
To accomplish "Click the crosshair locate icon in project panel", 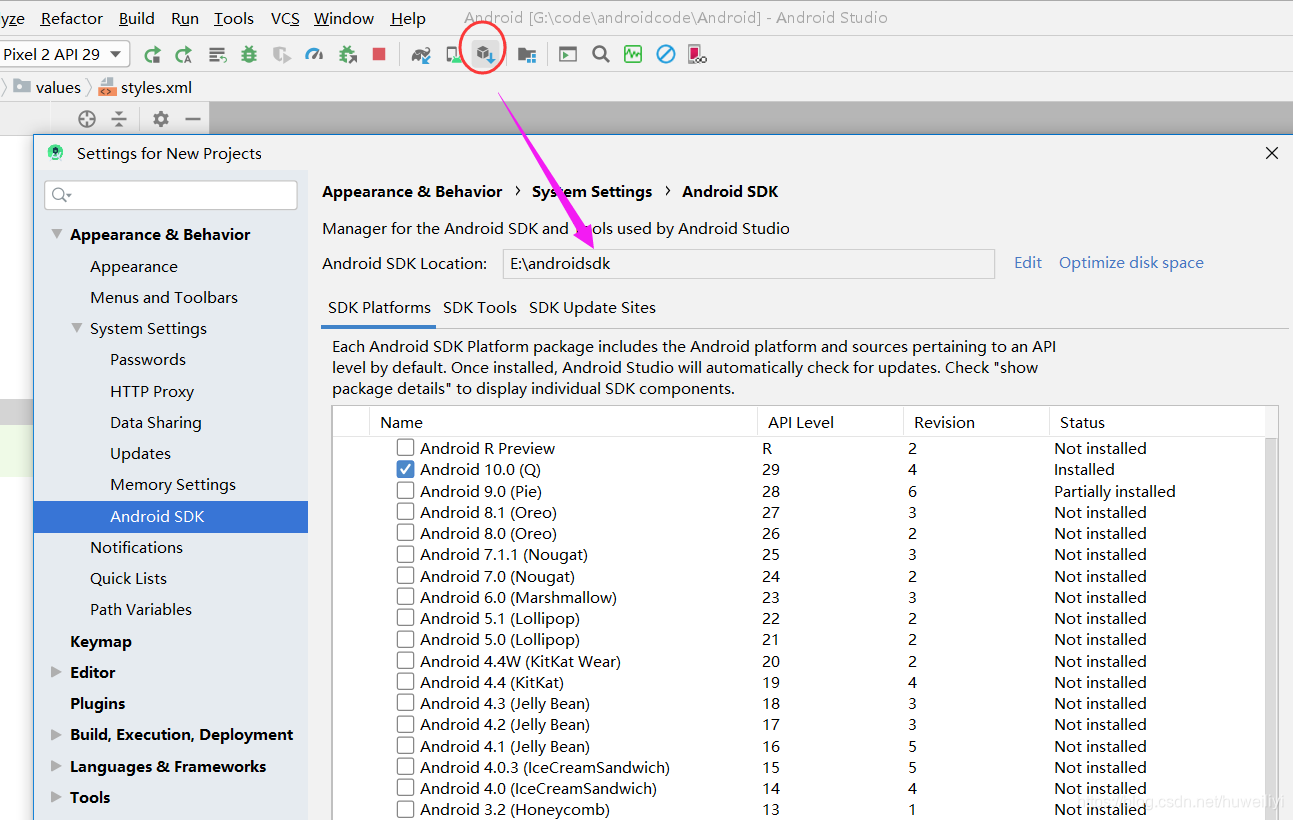I will [87, 119].
